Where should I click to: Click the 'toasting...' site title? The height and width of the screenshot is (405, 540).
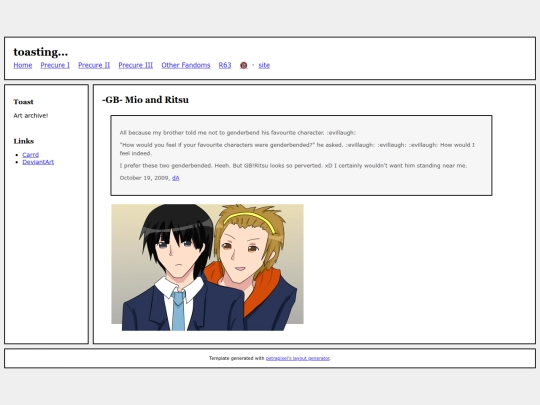[x=41, y=52]
